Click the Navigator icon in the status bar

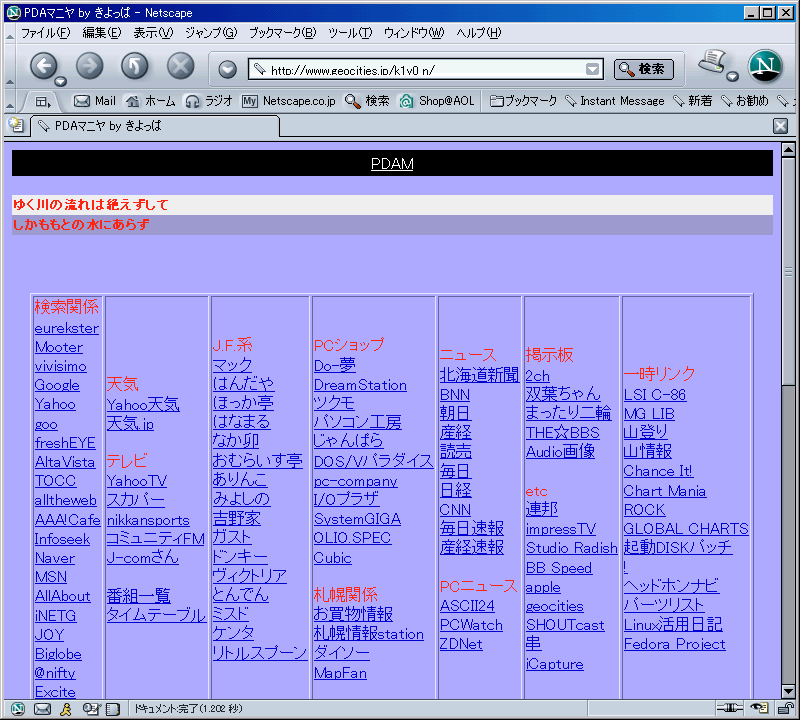18,708
